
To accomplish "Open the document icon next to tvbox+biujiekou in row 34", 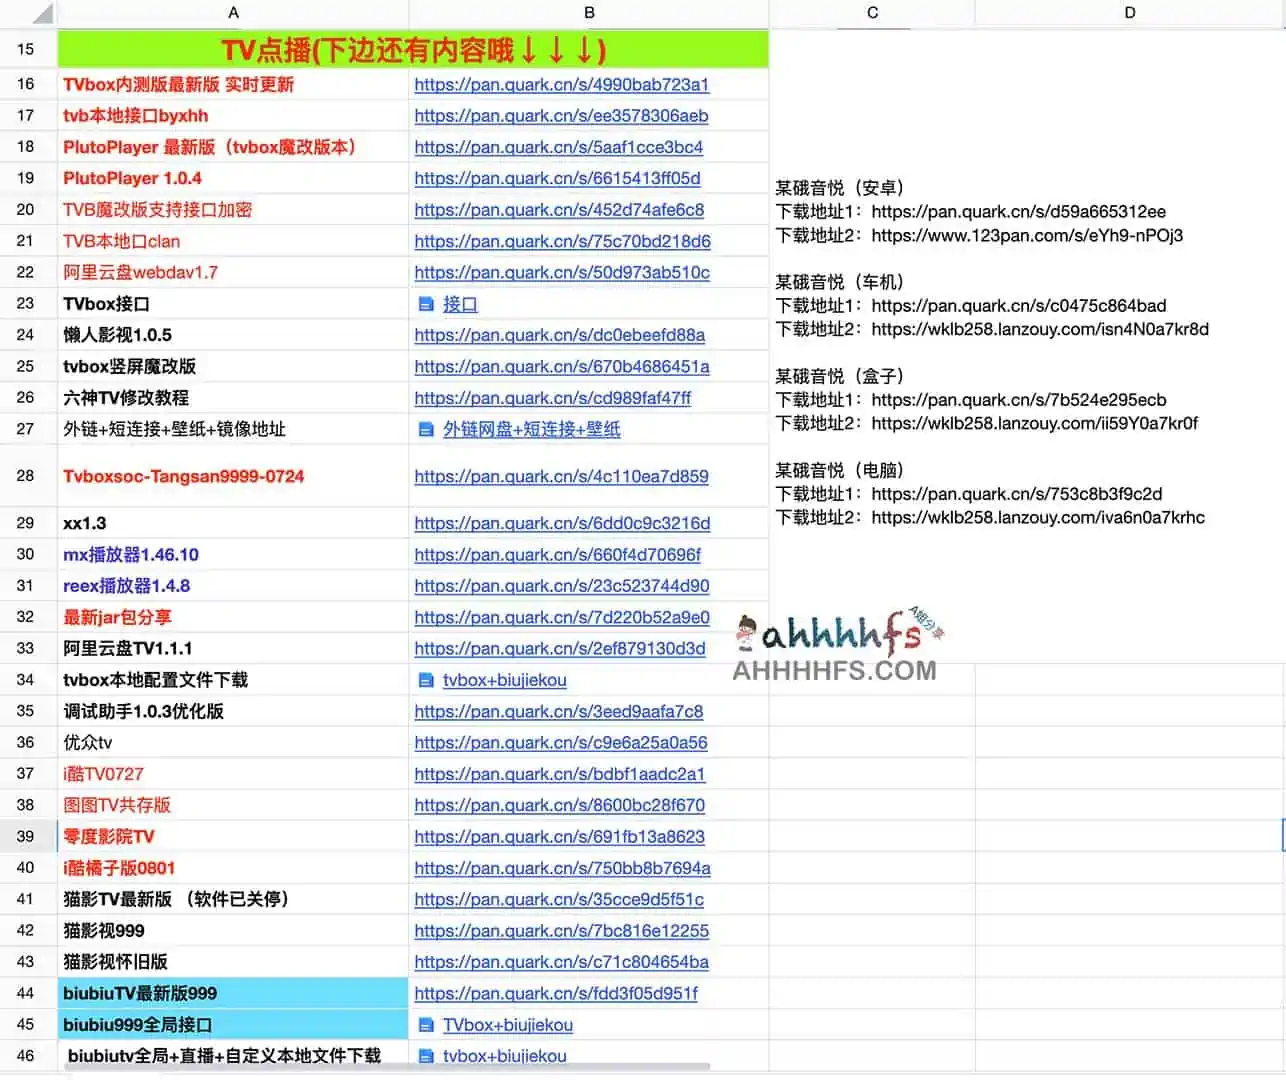I will click(x=427, y=680).
